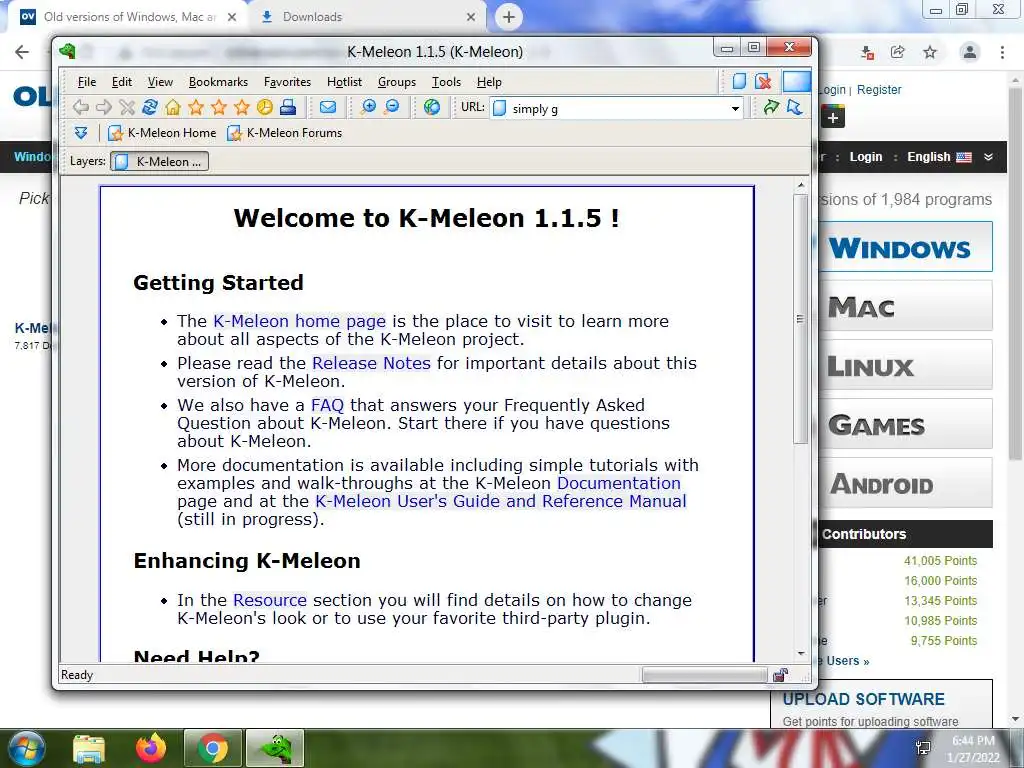Click the Forward arrow in K-Meleon toolbar
Viewport: 1024px width, 768px height.
[103, 107]
